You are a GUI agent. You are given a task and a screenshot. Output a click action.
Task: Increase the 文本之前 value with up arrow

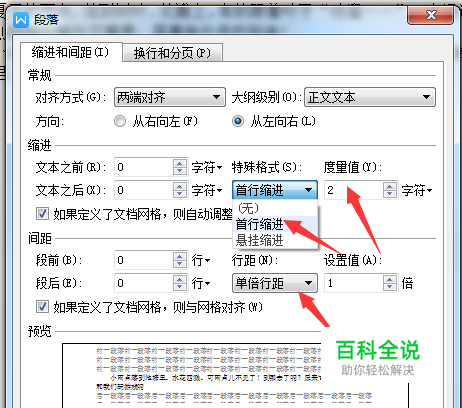click(180, 163)
